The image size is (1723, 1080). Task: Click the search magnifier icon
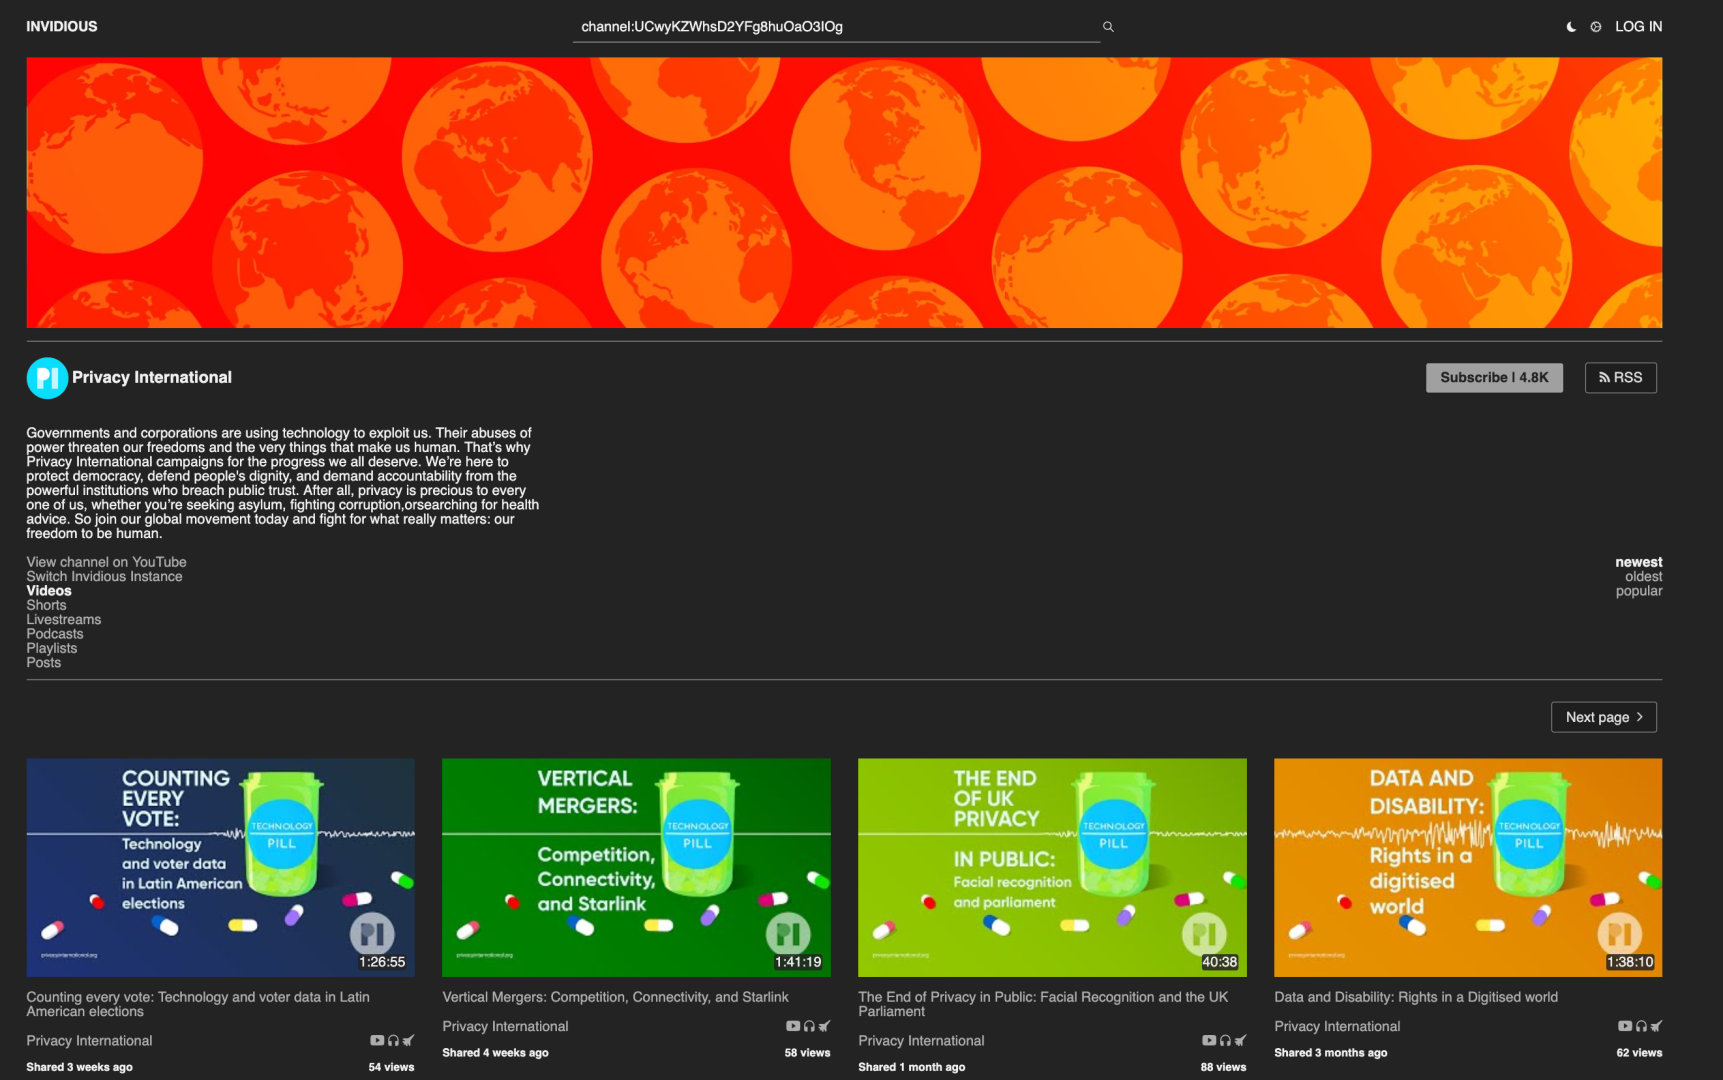pyautogui.click(x=1108, y=27)
